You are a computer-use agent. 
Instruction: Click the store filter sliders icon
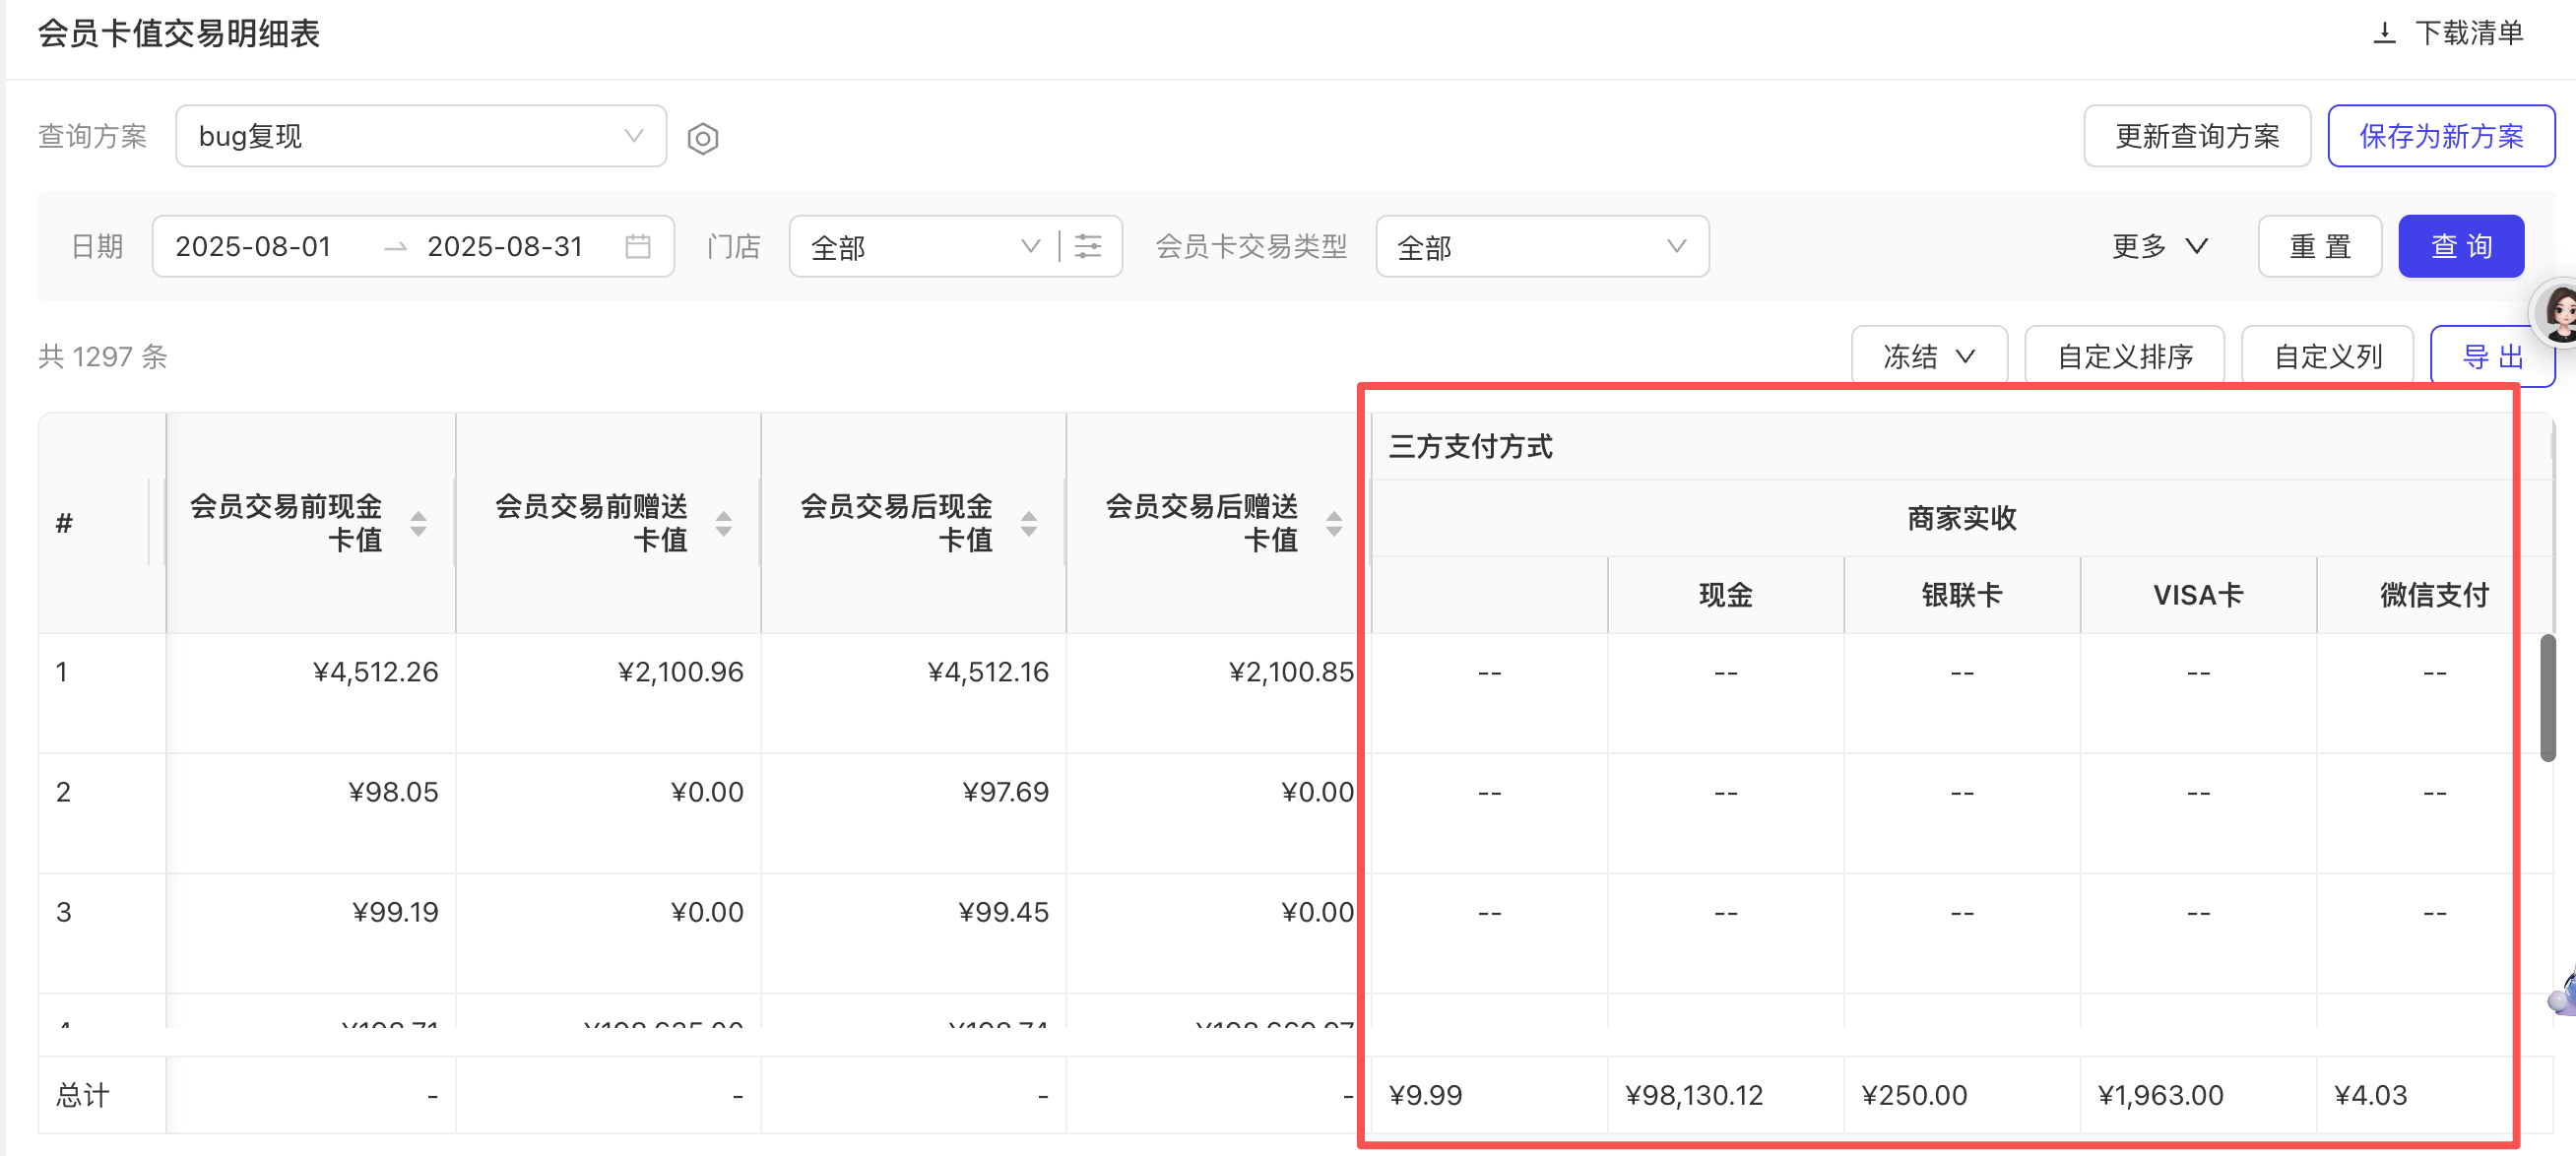click(1088, 246)
